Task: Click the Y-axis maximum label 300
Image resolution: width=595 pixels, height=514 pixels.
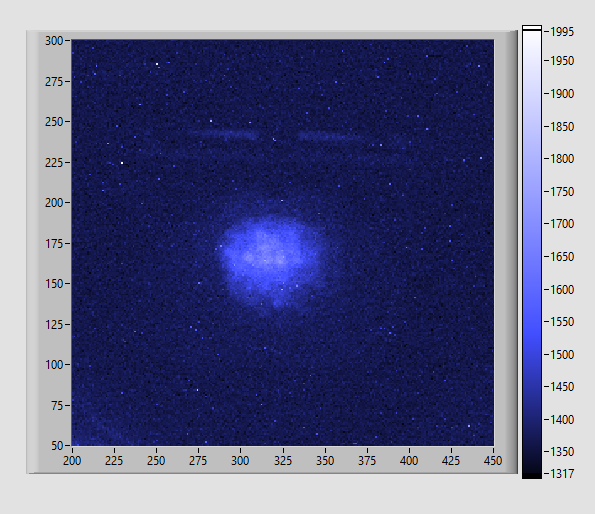Action: (x=54, y=41)
